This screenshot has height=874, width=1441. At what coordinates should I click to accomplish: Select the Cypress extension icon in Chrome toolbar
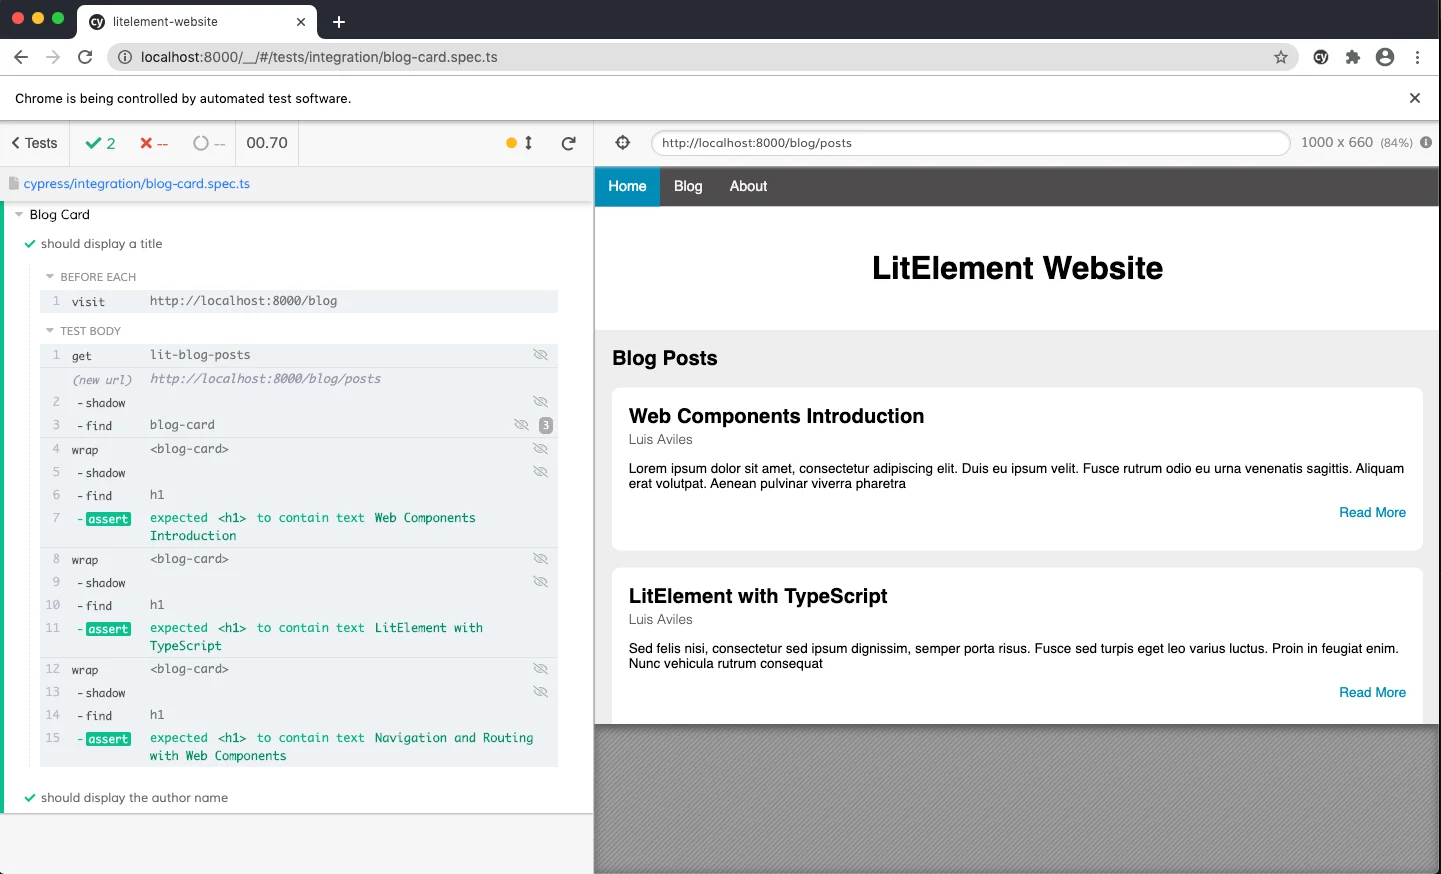[1320, 57]
